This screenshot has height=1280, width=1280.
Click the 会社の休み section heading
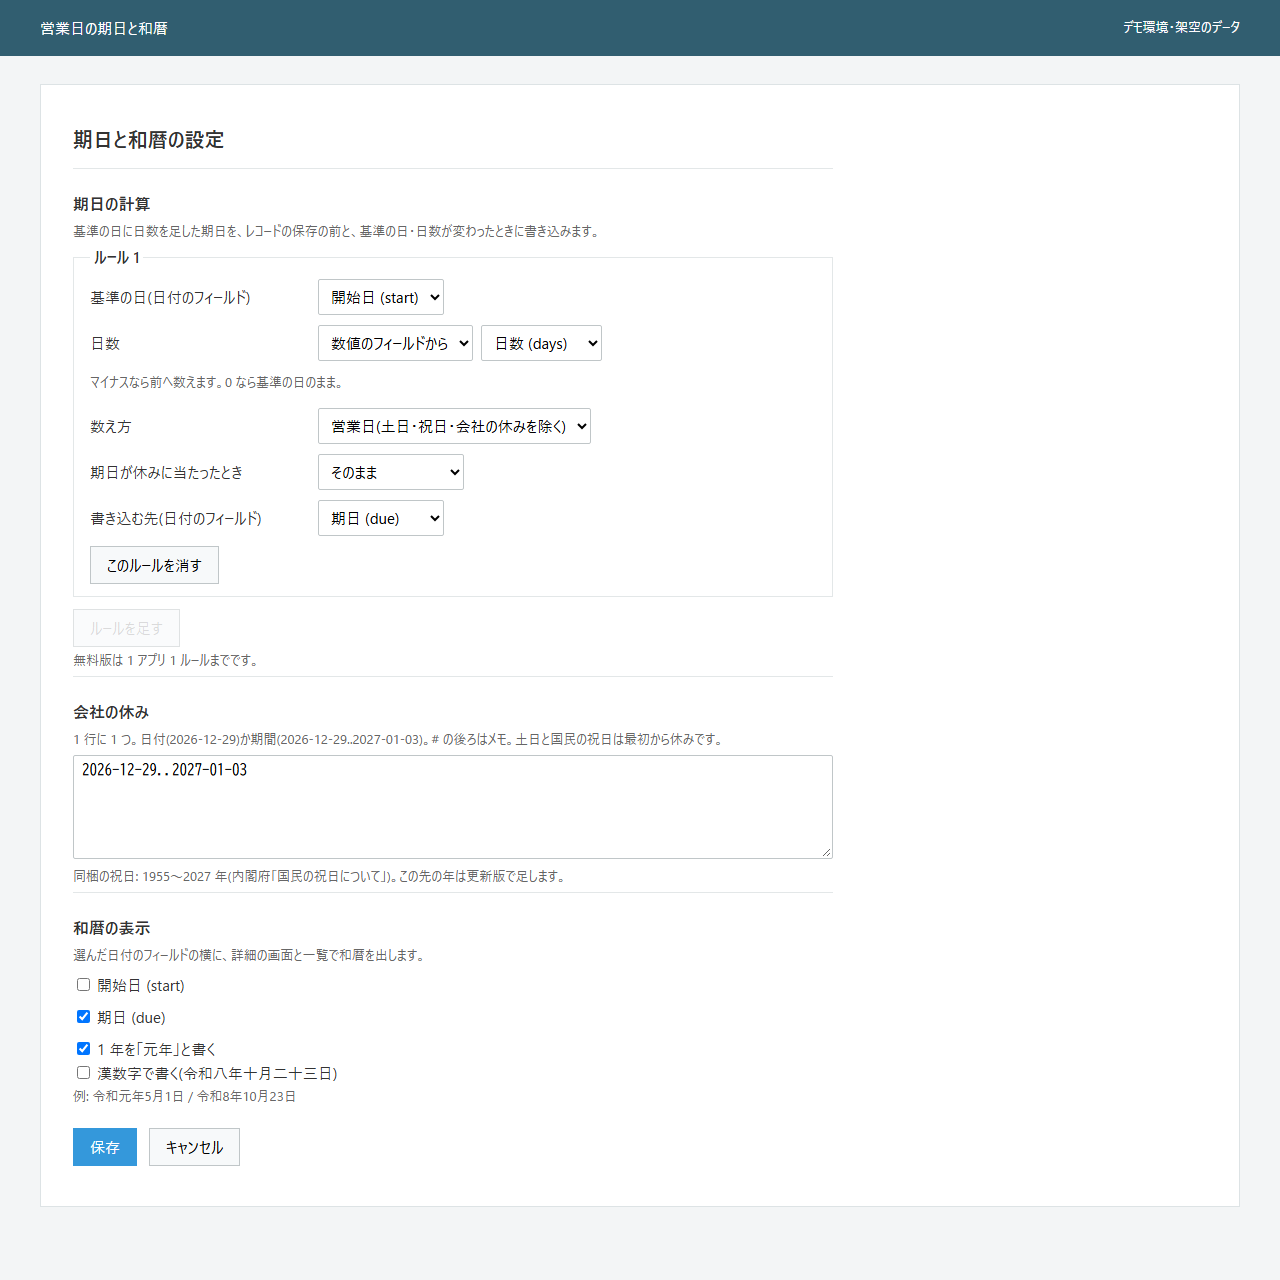pyautogui.click(x=111, y=712)
